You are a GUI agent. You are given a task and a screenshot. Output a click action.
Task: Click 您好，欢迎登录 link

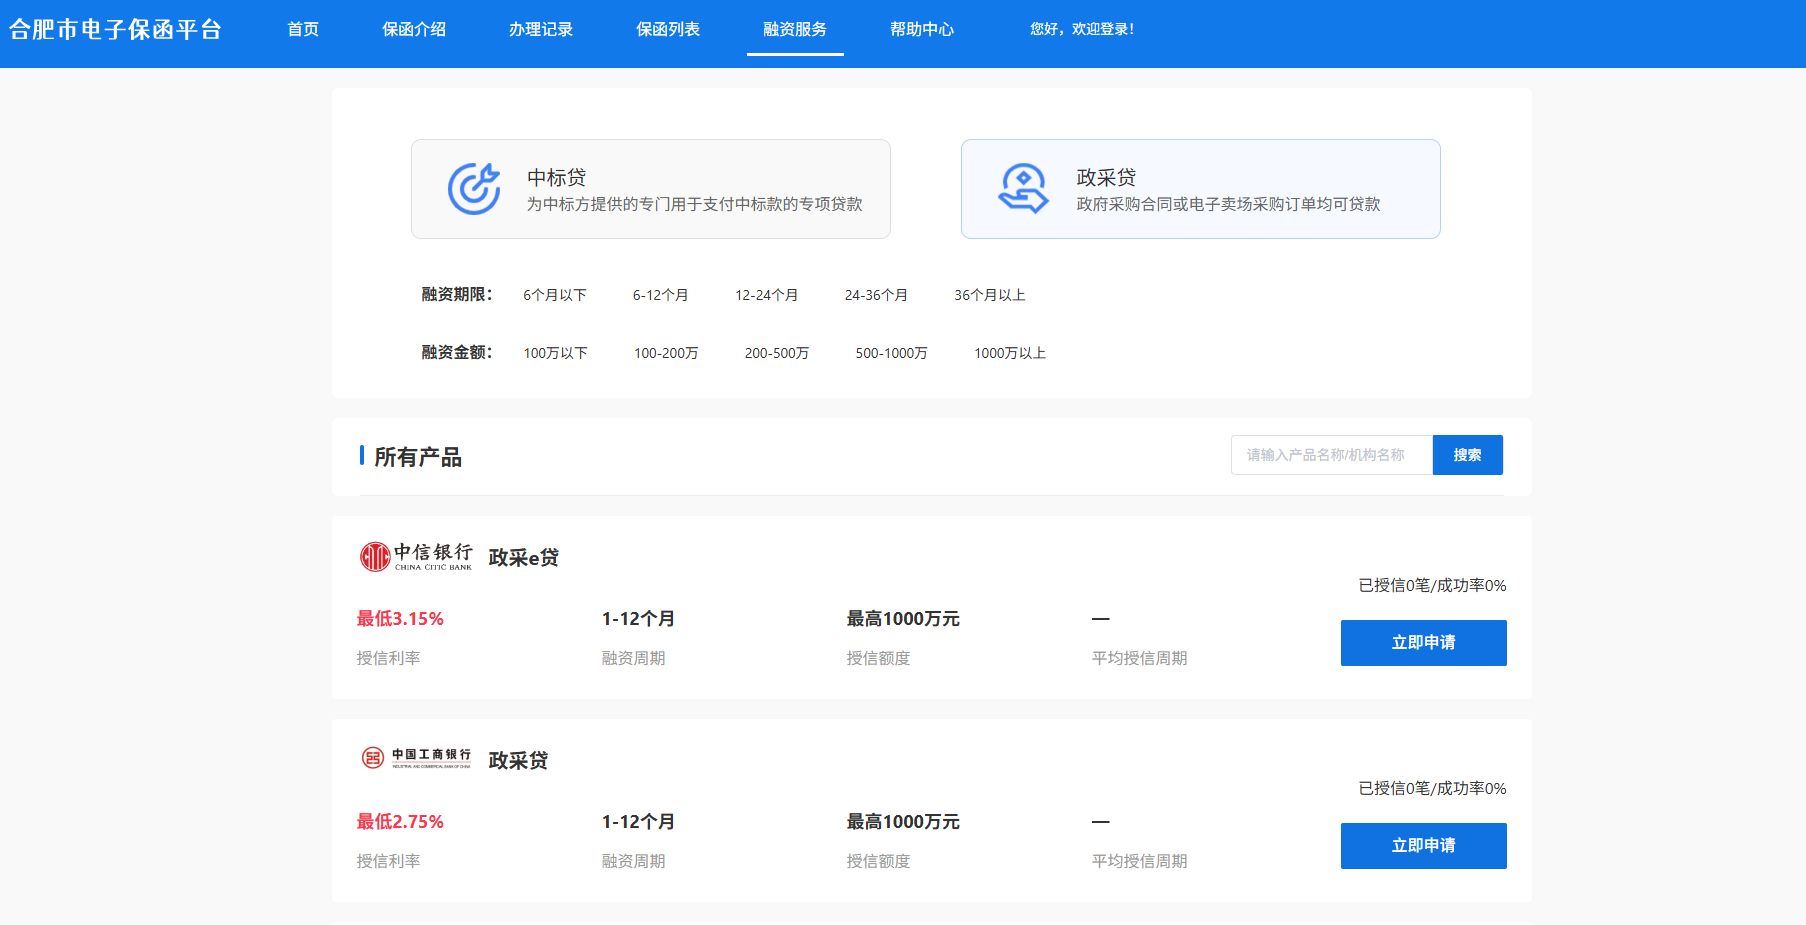click(x=1080, y=29)
